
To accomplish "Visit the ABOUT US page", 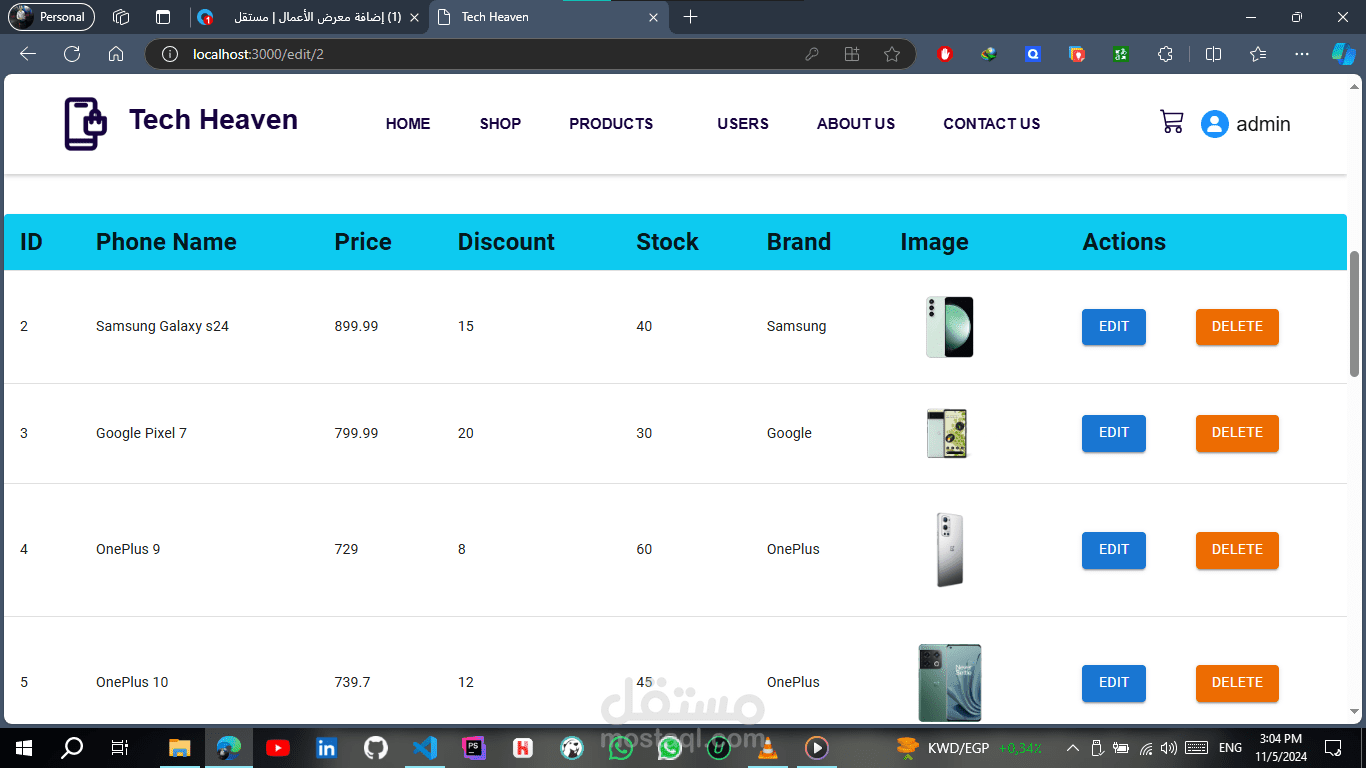I will (856, 124).
